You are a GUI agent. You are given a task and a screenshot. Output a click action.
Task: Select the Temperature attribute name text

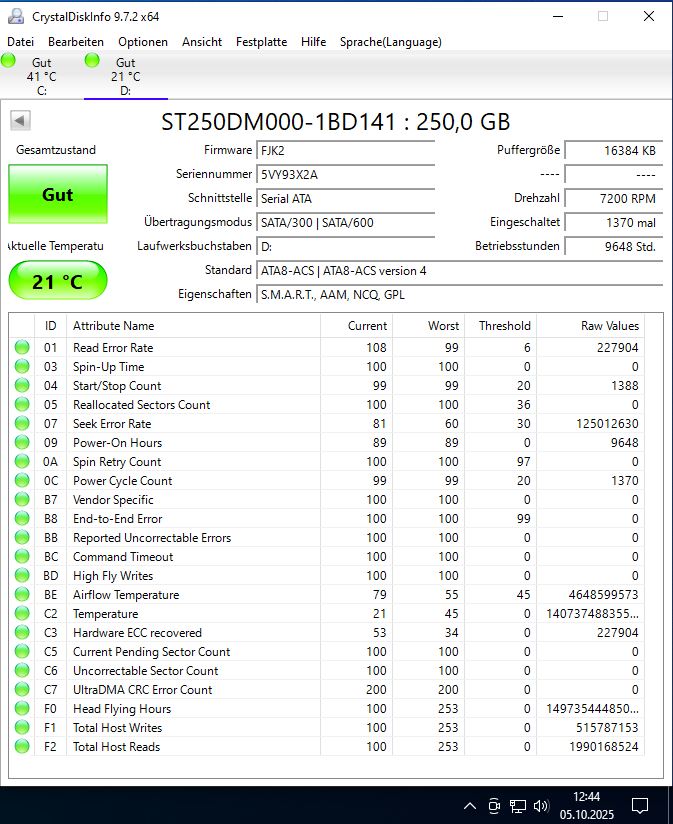106,614
